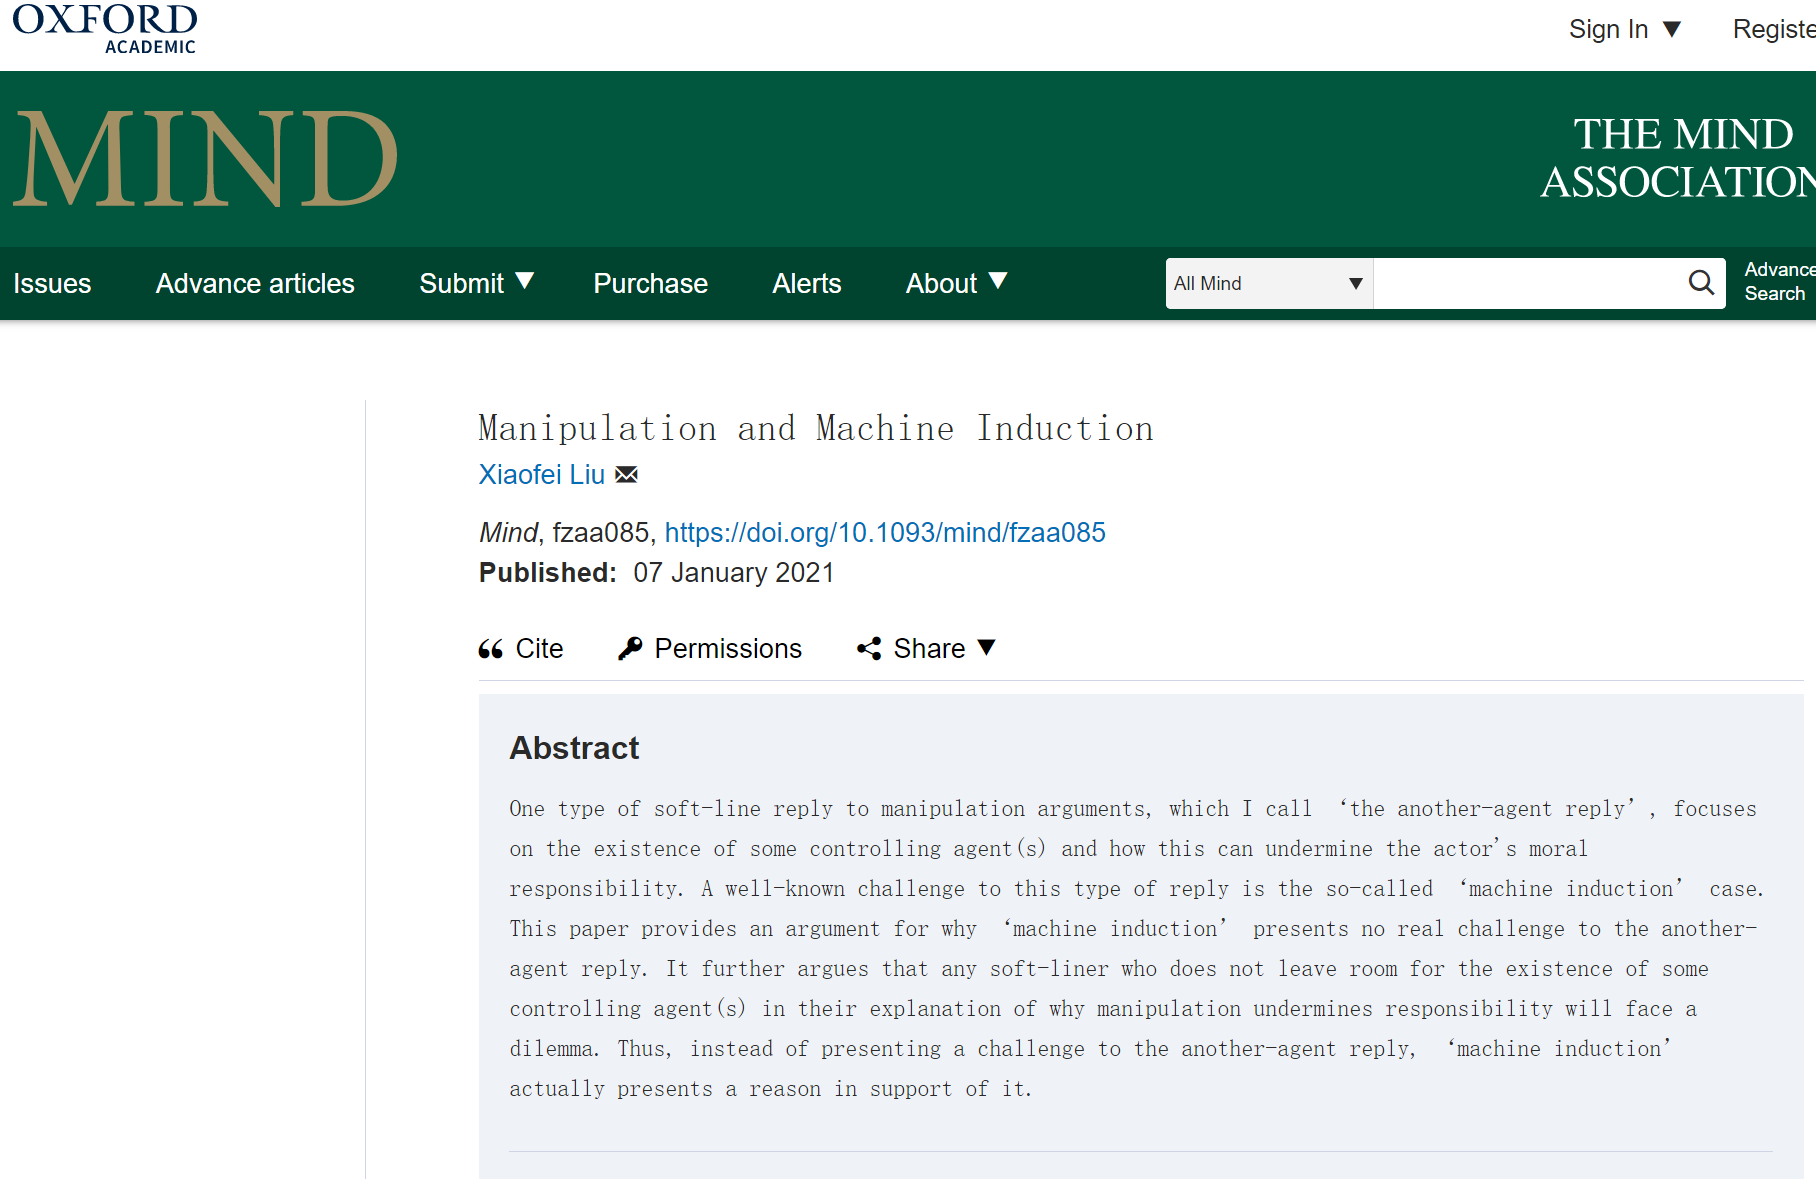Click the MIND journal logo

tap(206, 159)
